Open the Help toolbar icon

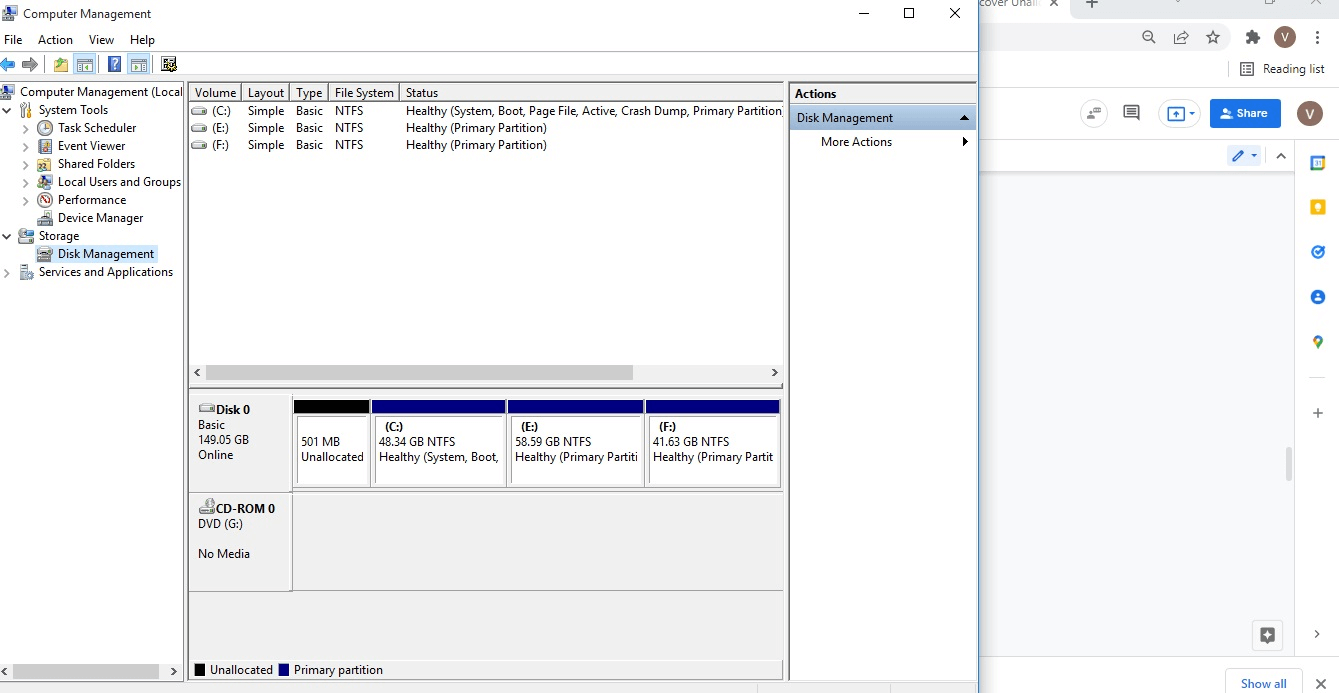114,65
